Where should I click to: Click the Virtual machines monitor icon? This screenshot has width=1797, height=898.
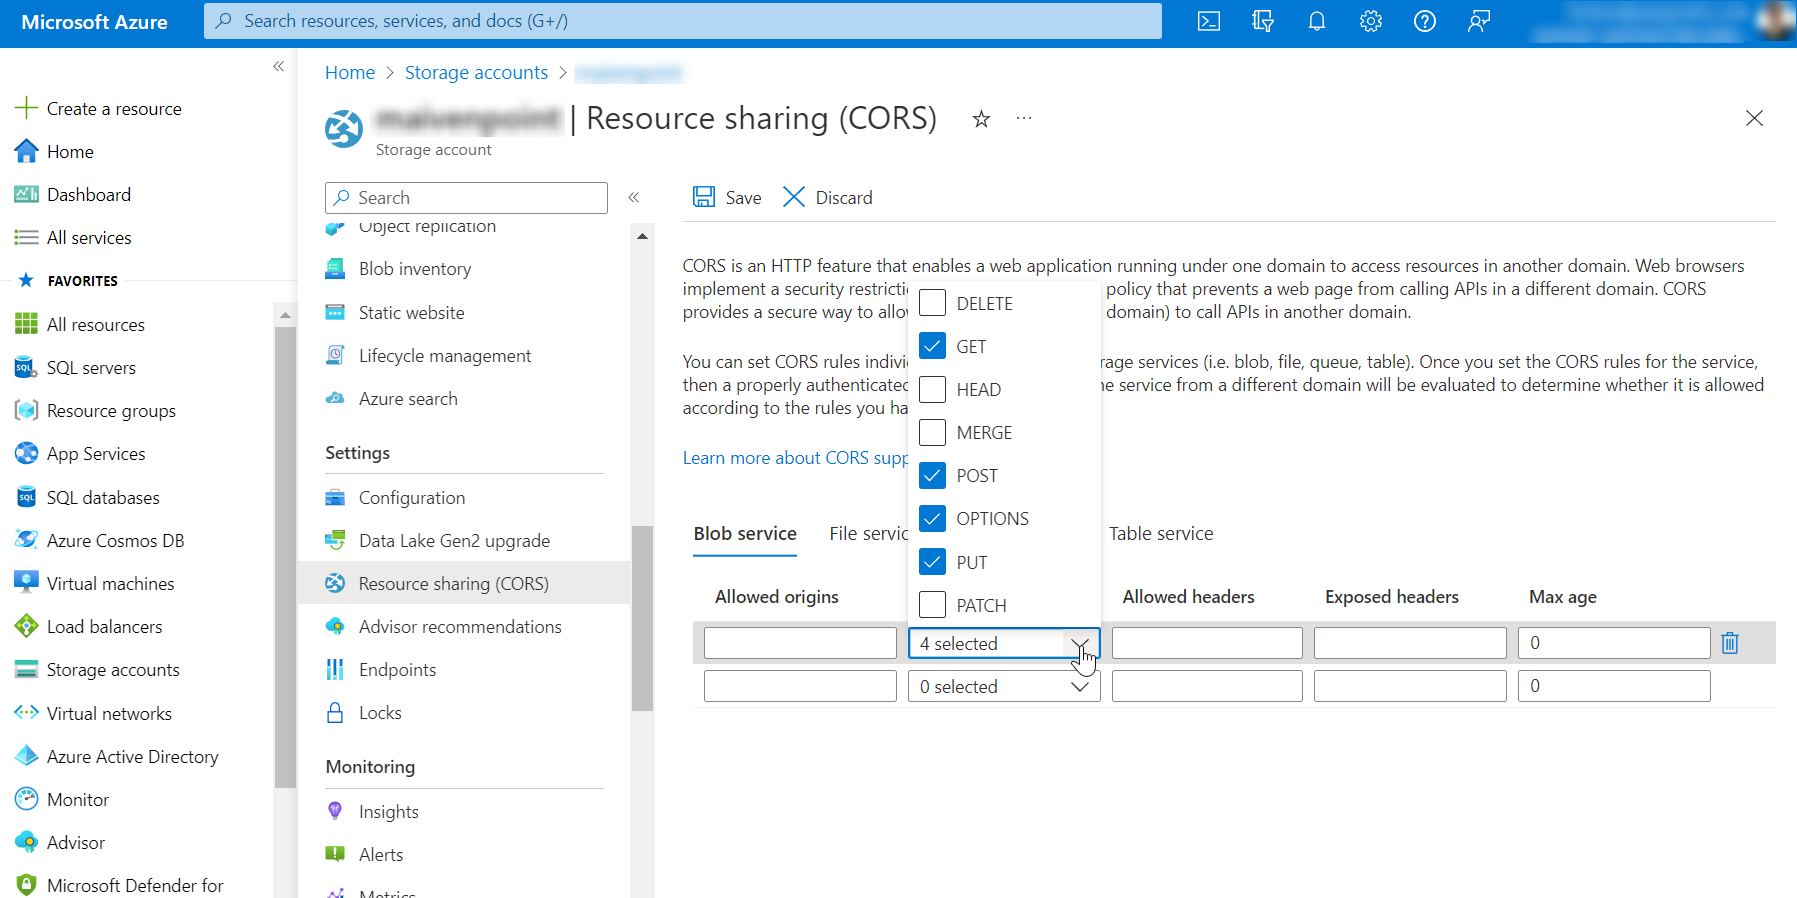pos(26,583)
